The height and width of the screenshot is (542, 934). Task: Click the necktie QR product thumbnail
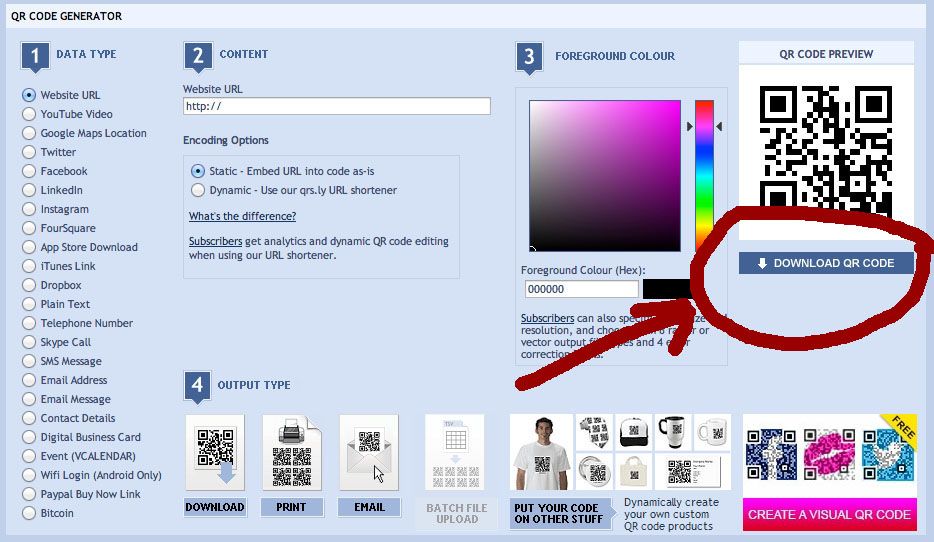point(594,432)
